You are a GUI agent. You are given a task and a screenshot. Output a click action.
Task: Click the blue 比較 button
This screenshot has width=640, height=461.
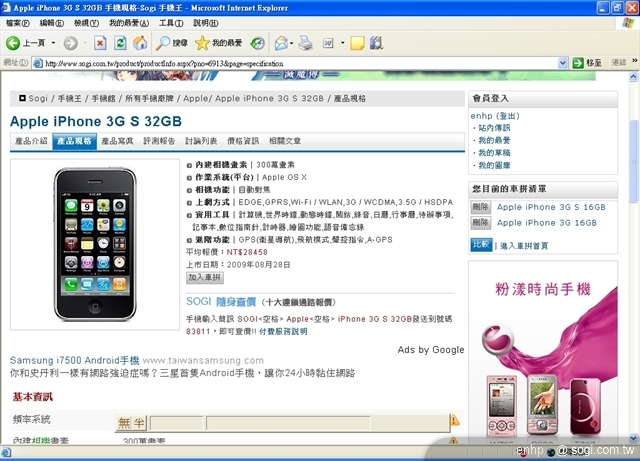pos(481,245)
